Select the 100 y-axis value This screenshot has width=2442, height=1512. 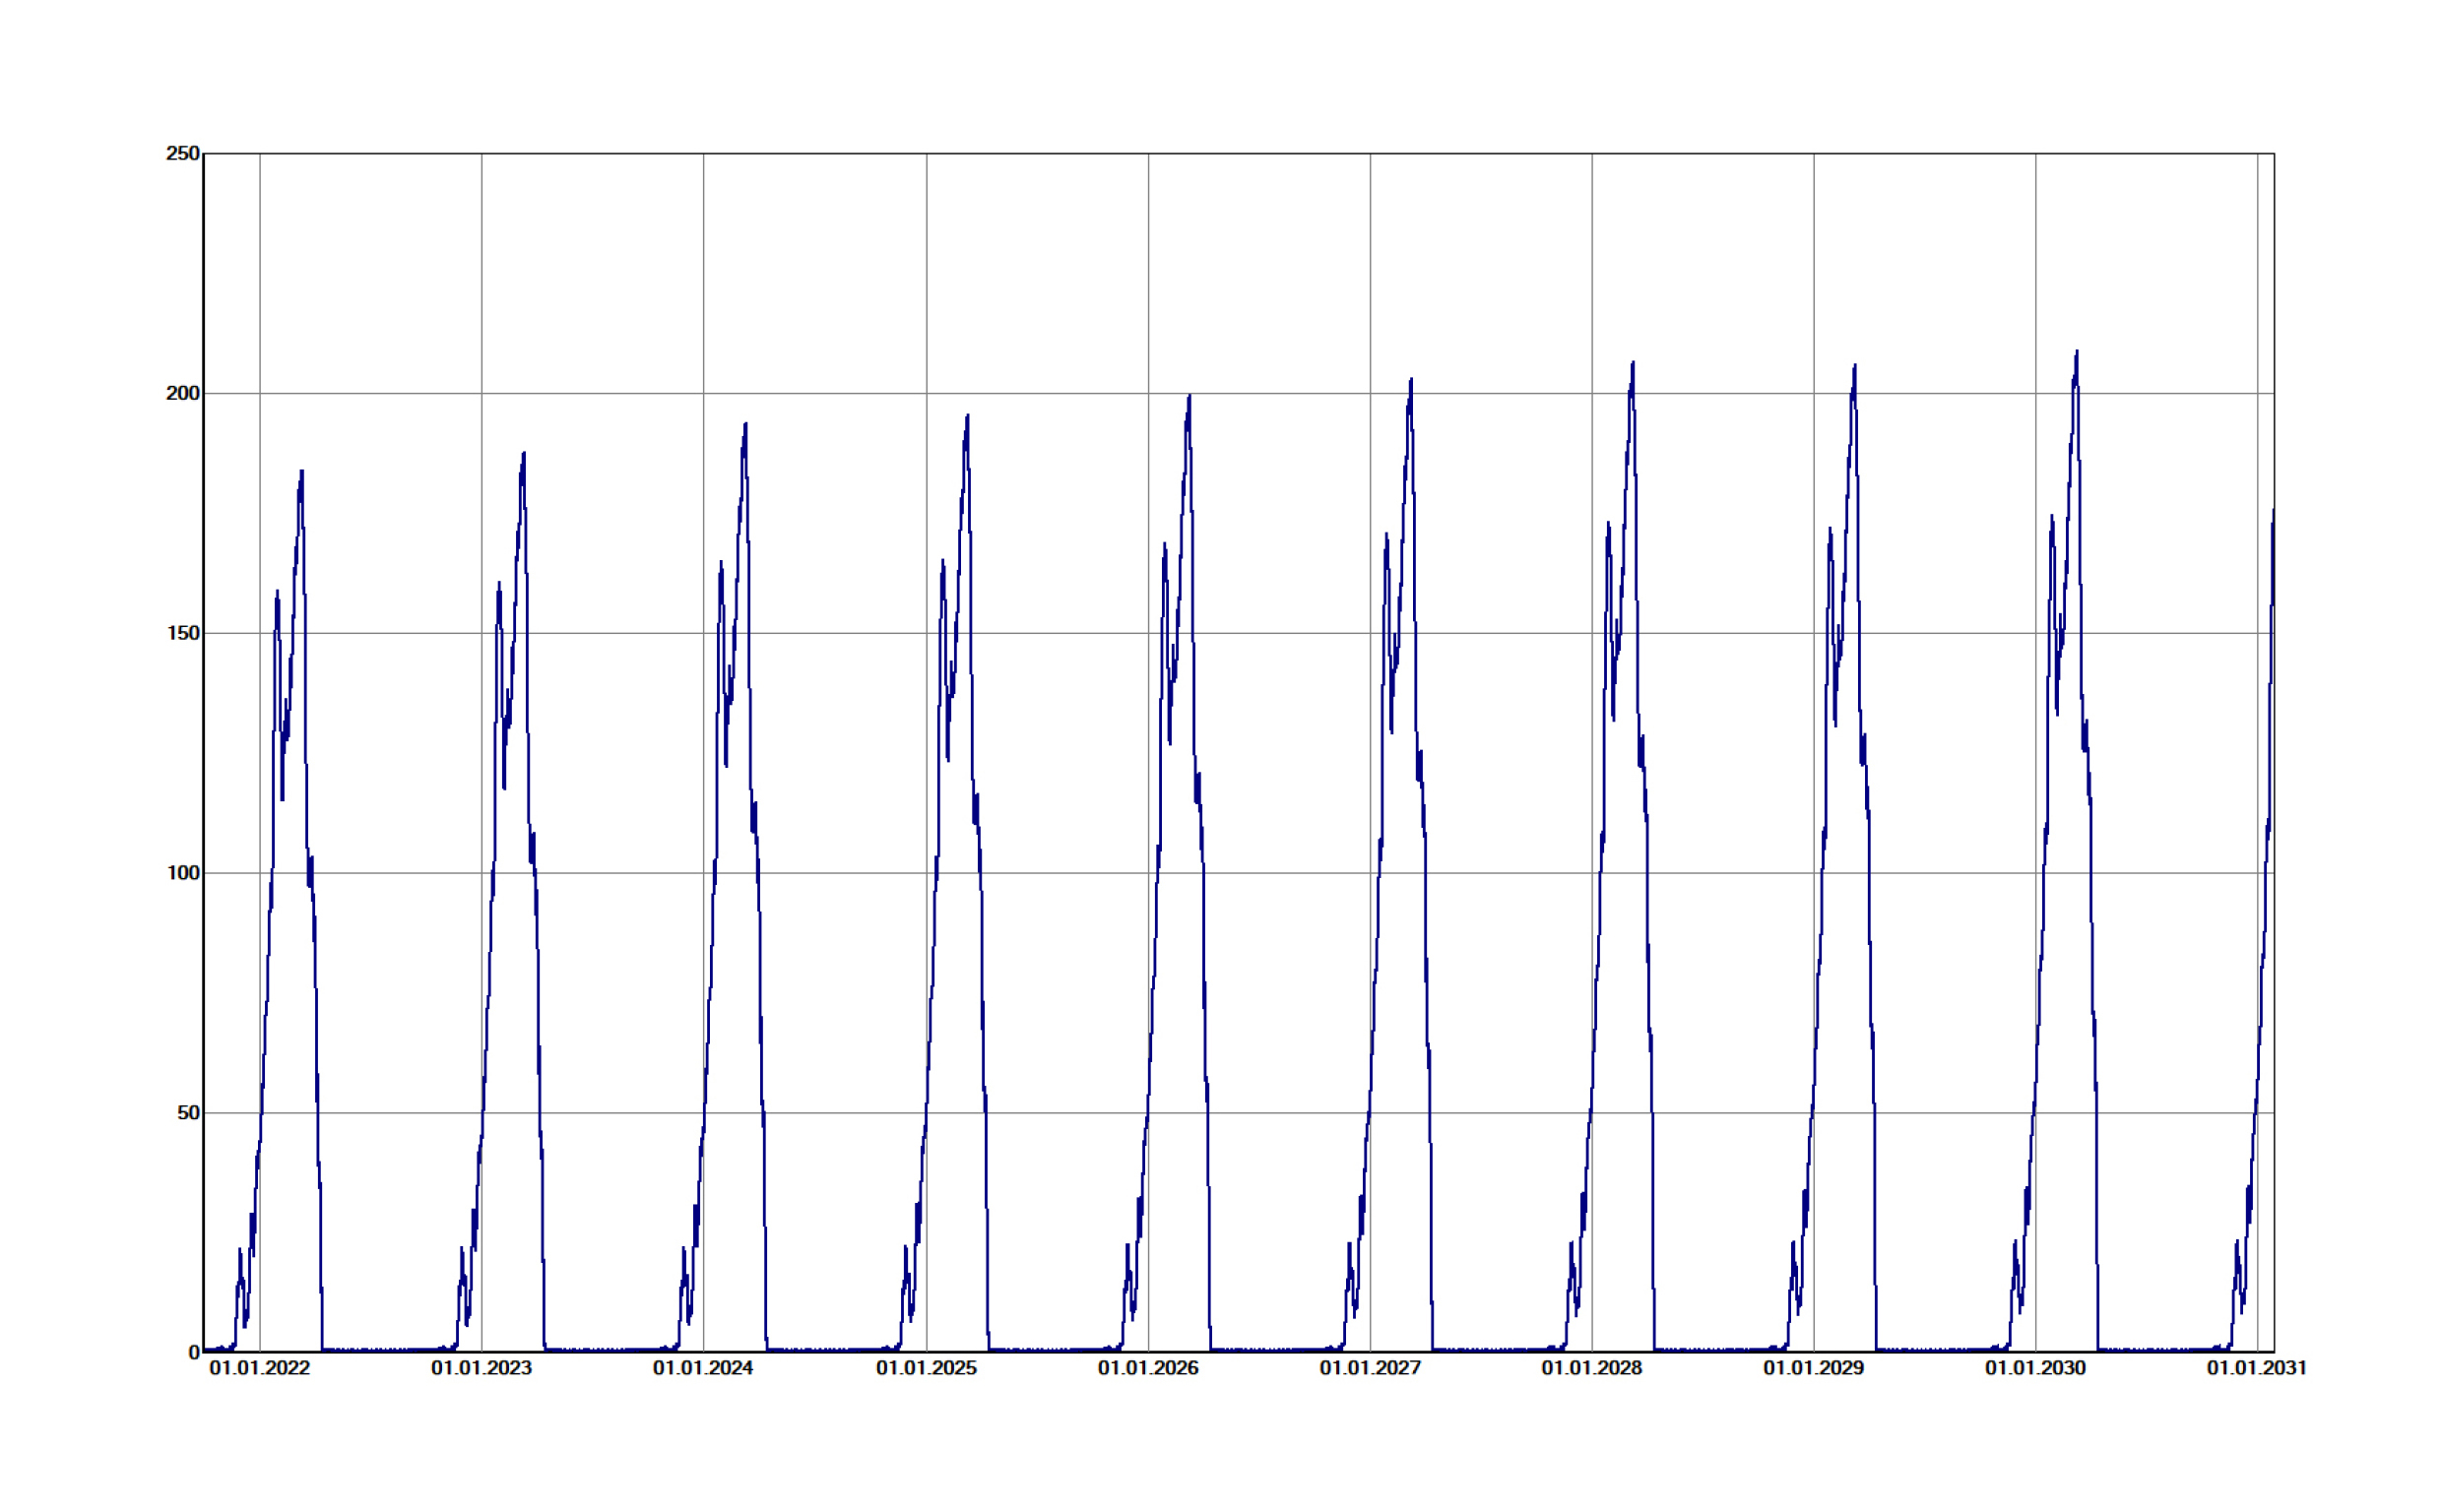[x=182, y=874]
